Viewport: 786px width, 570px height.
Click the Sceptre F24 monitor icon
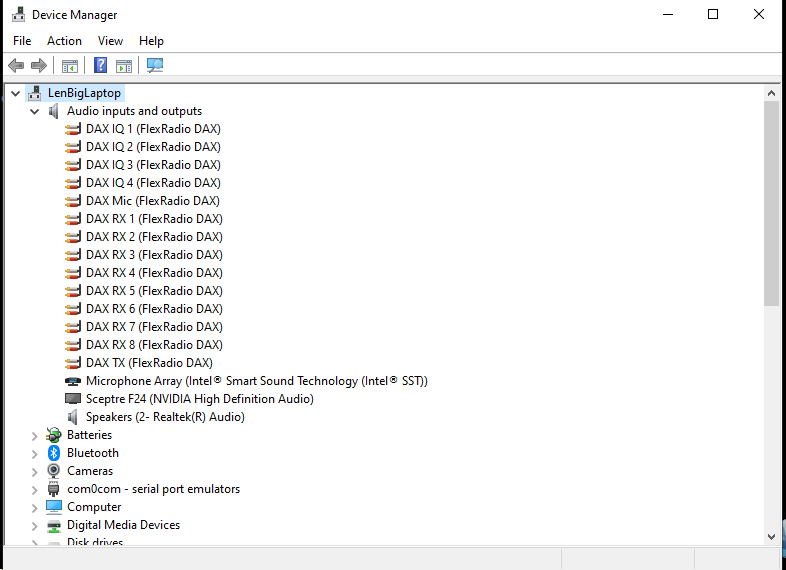[73, 399]
